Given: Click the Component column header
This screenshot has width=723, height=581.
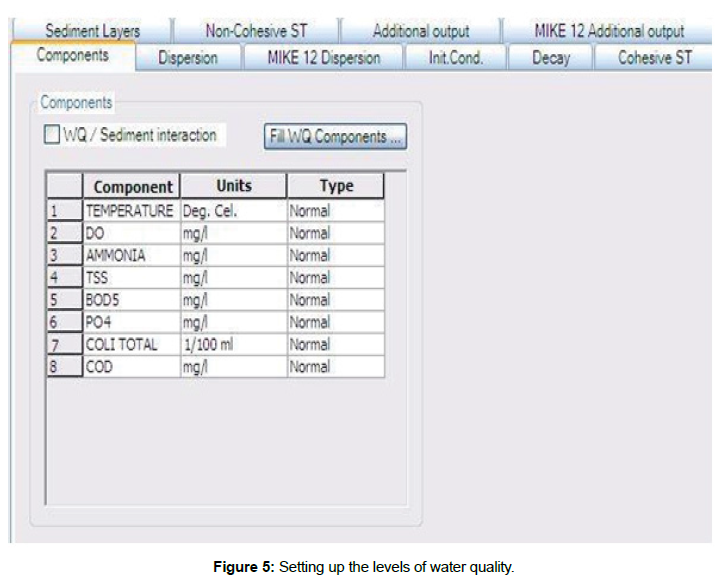Looking at the screenshot, I should 132,187.
